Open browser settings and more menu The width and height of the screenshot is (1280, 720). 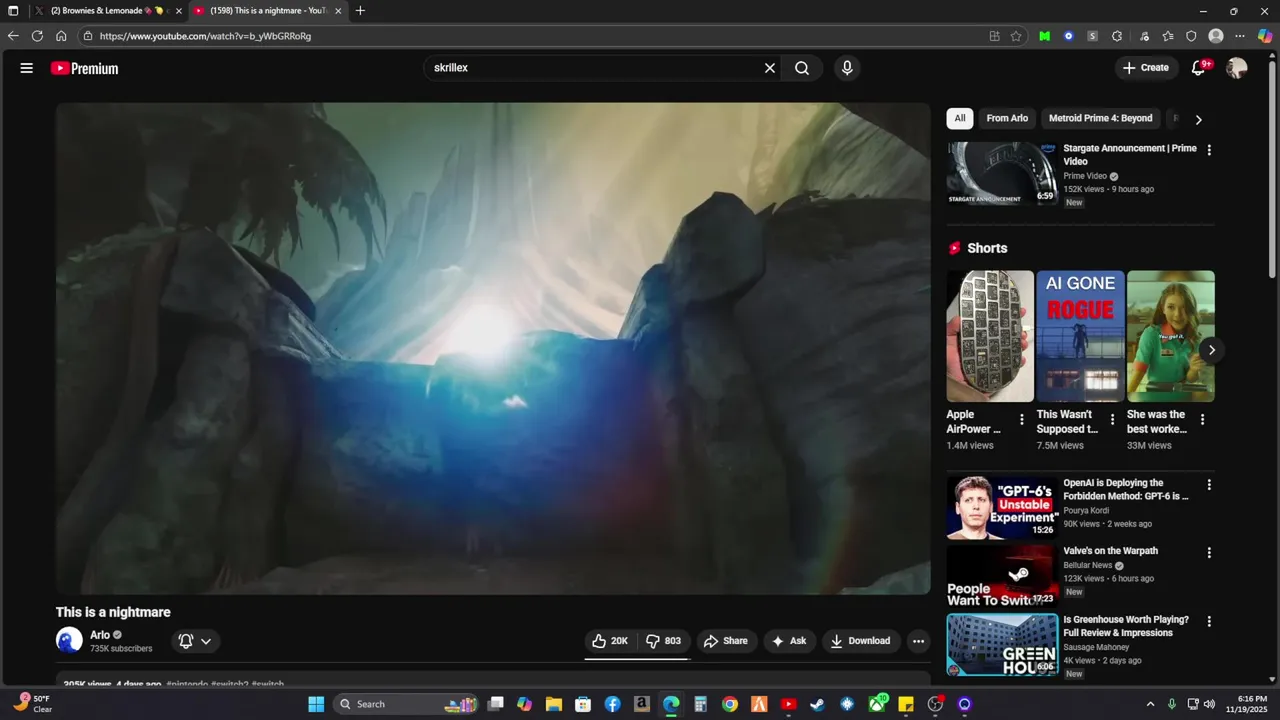[1240, 36]
